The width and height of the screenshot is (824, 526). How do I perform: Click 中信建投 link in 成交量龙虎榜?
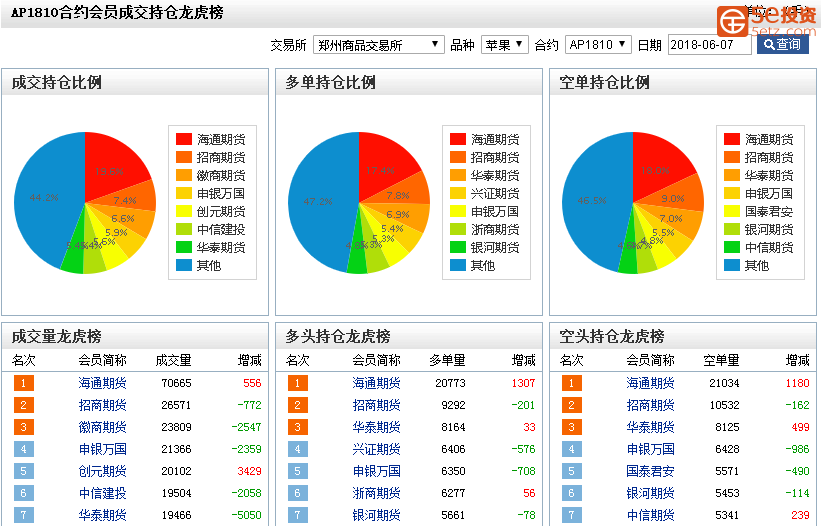(x=102, y=493)
